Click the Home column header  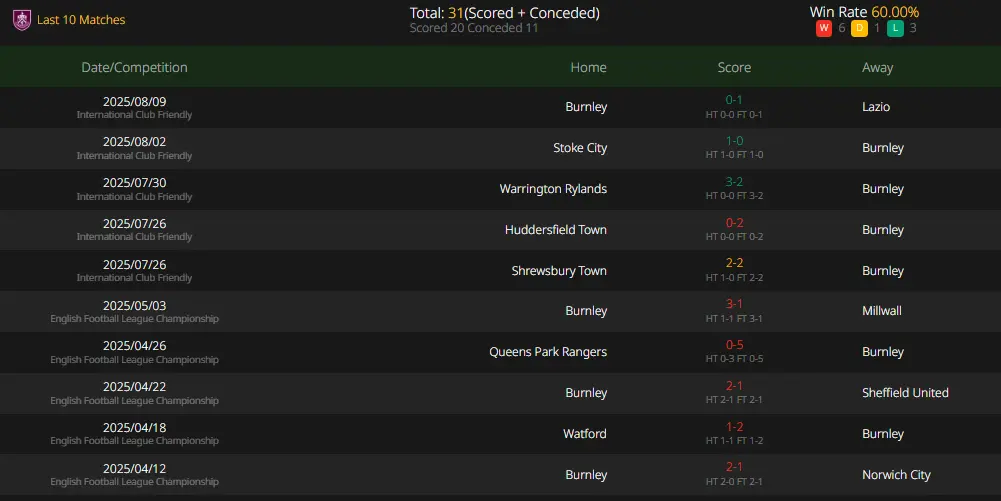click(x=589, y=67)
